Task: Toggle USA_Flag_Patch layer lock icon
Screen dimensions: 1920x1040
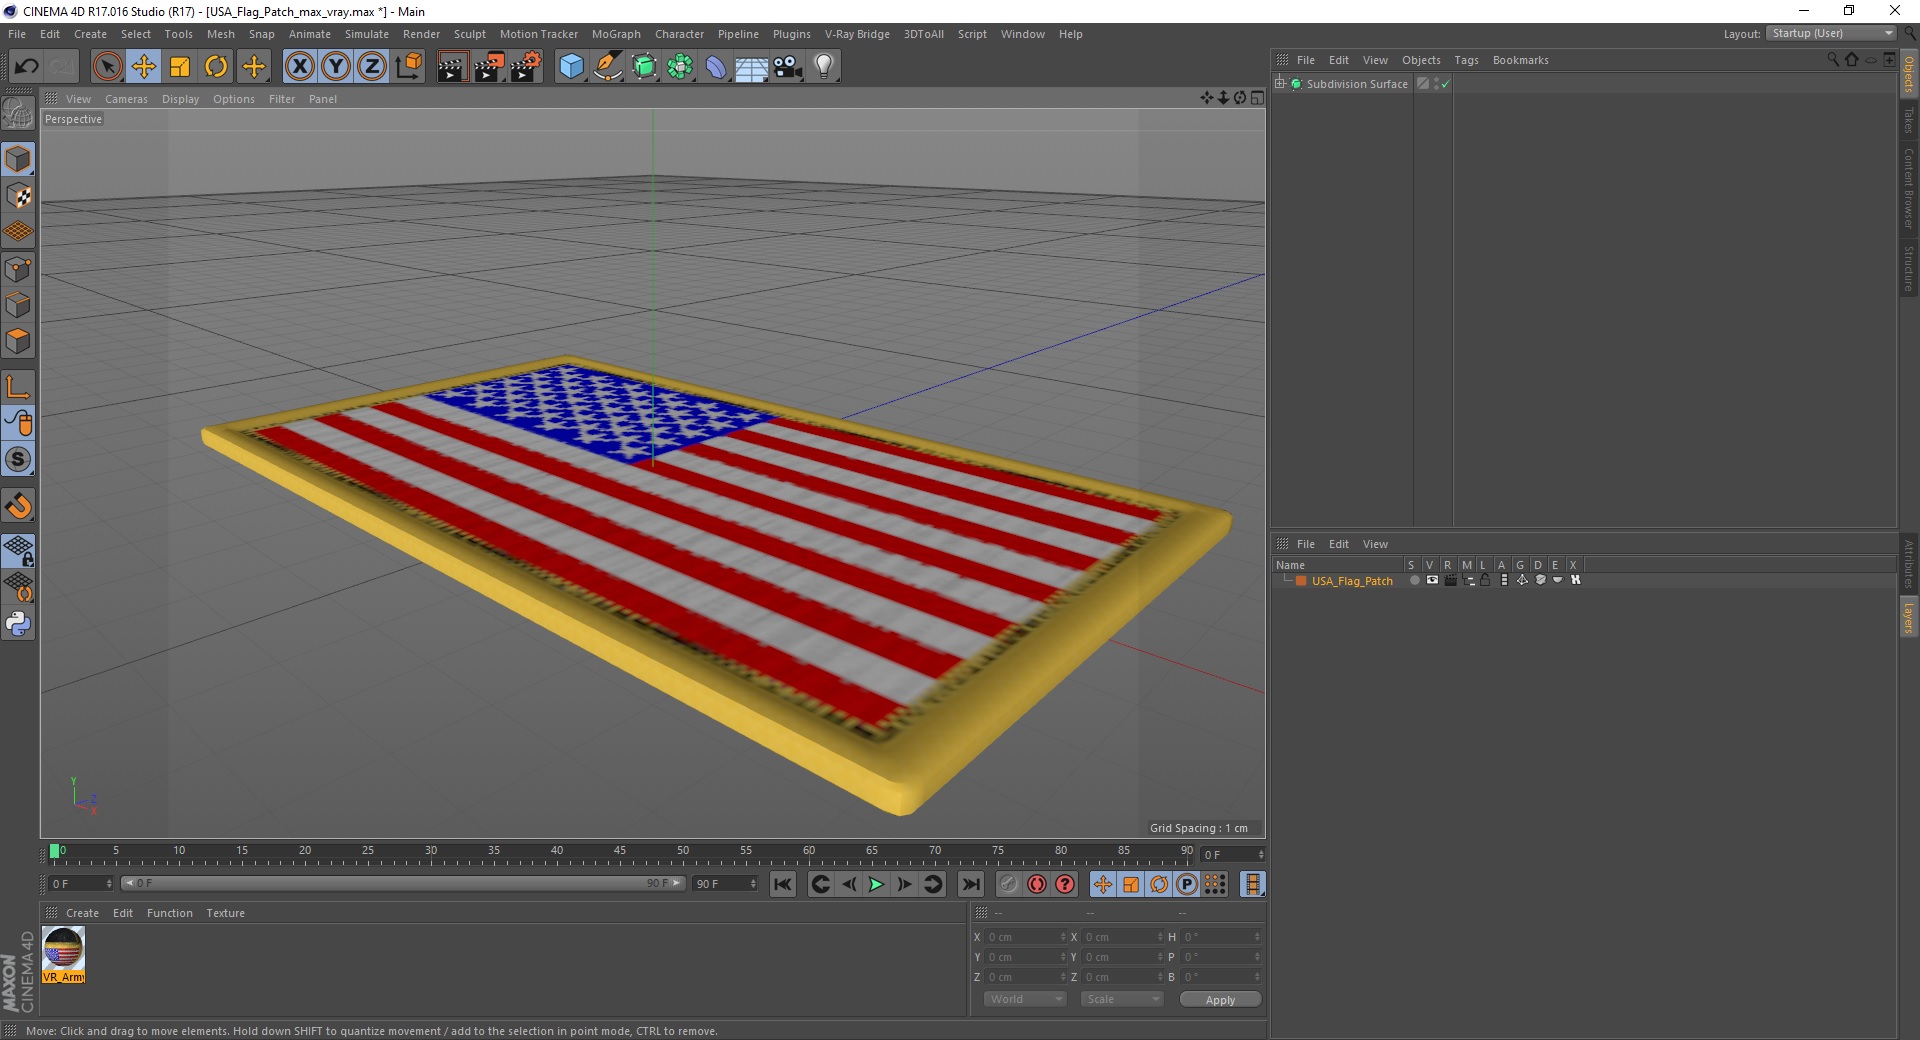Action: 1485,580
